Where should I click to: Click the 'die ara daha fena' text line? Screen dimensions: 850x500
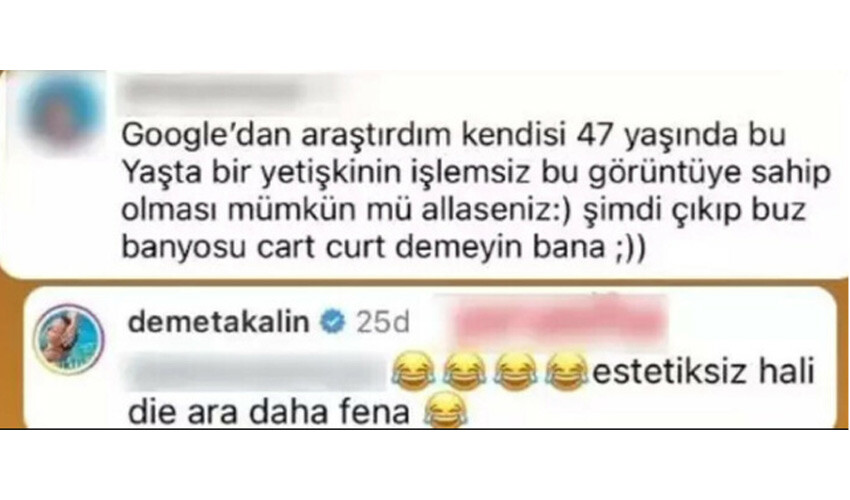[x=269, y=412]
